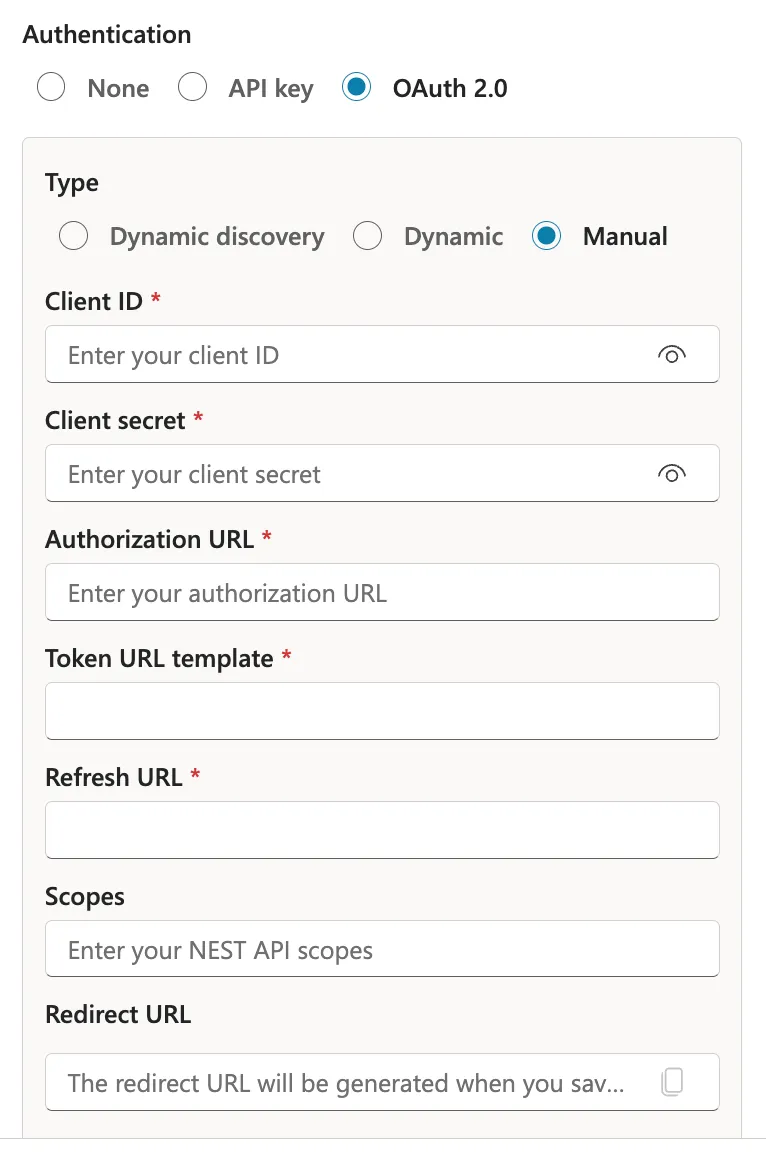Reveal the Client ID value with the eye icon

[672, 354]
